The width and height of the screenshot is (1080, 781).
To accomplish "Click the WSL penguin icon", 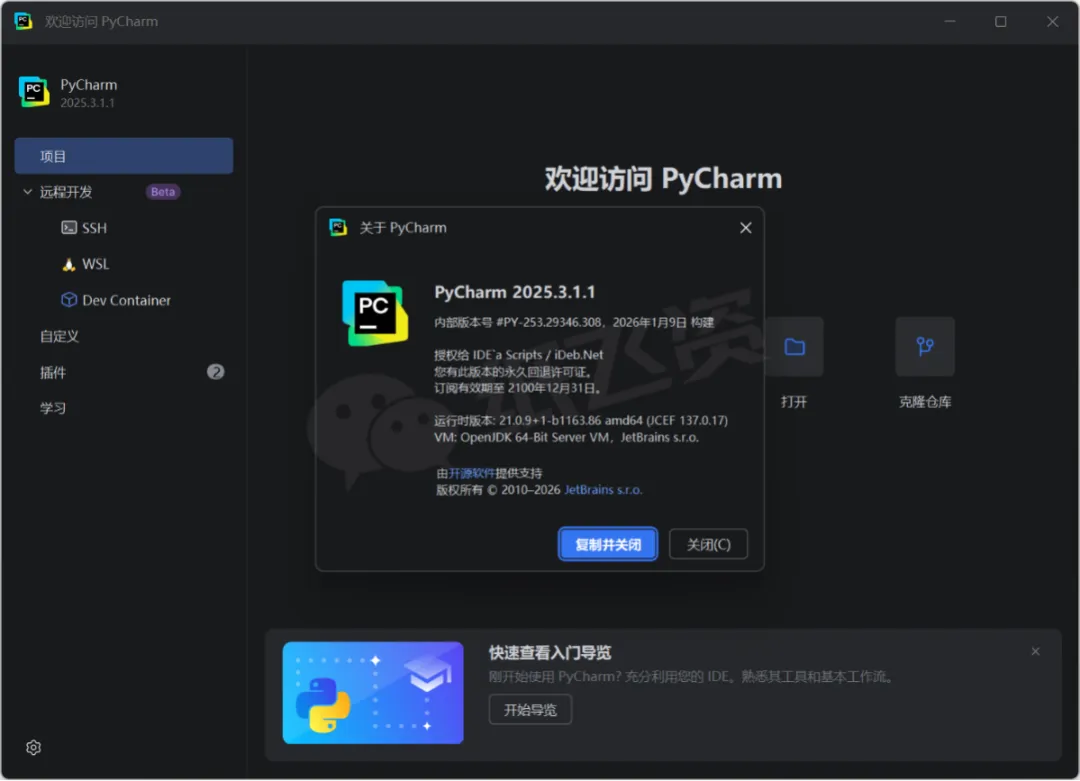I will [69, 264].
